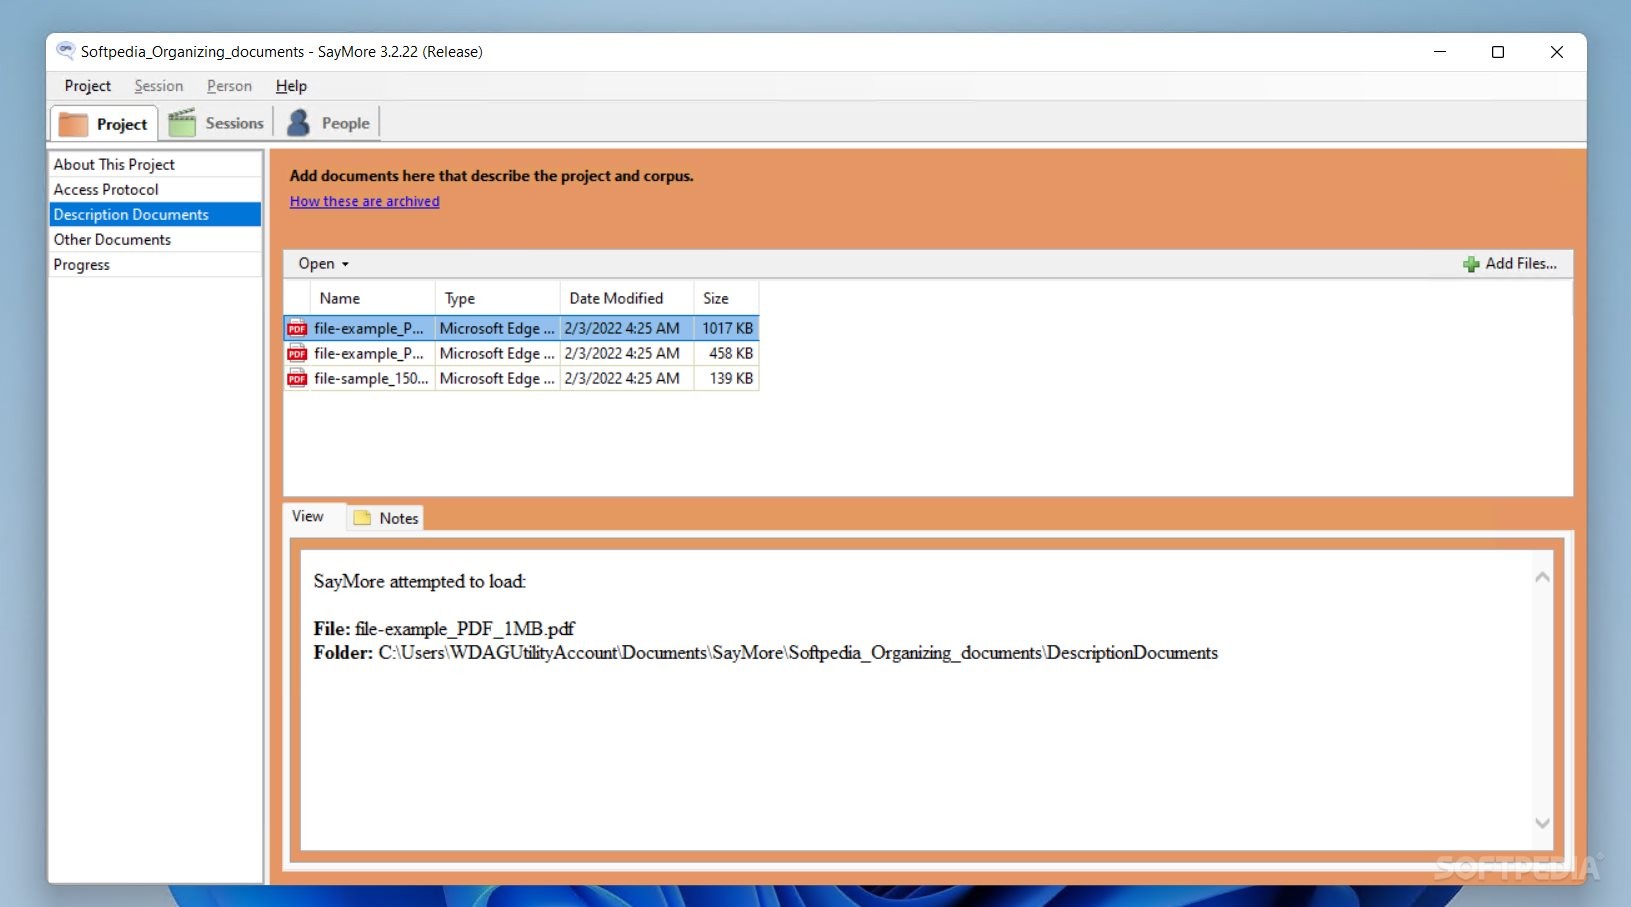The width and height of the screenshot is (1631, 907).
Task: Switch to the Notes tab
Action: 386,518
